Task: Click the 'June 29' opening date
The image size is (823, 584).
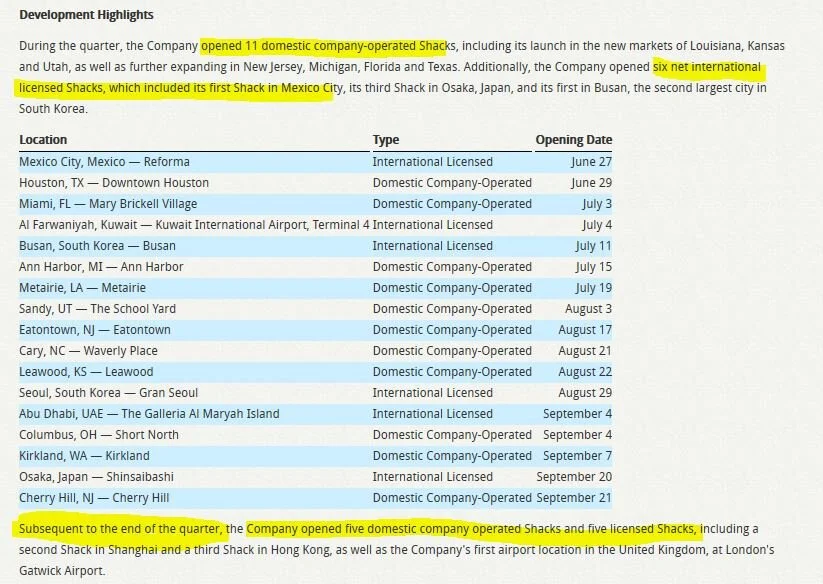Action: pos(592,183)
